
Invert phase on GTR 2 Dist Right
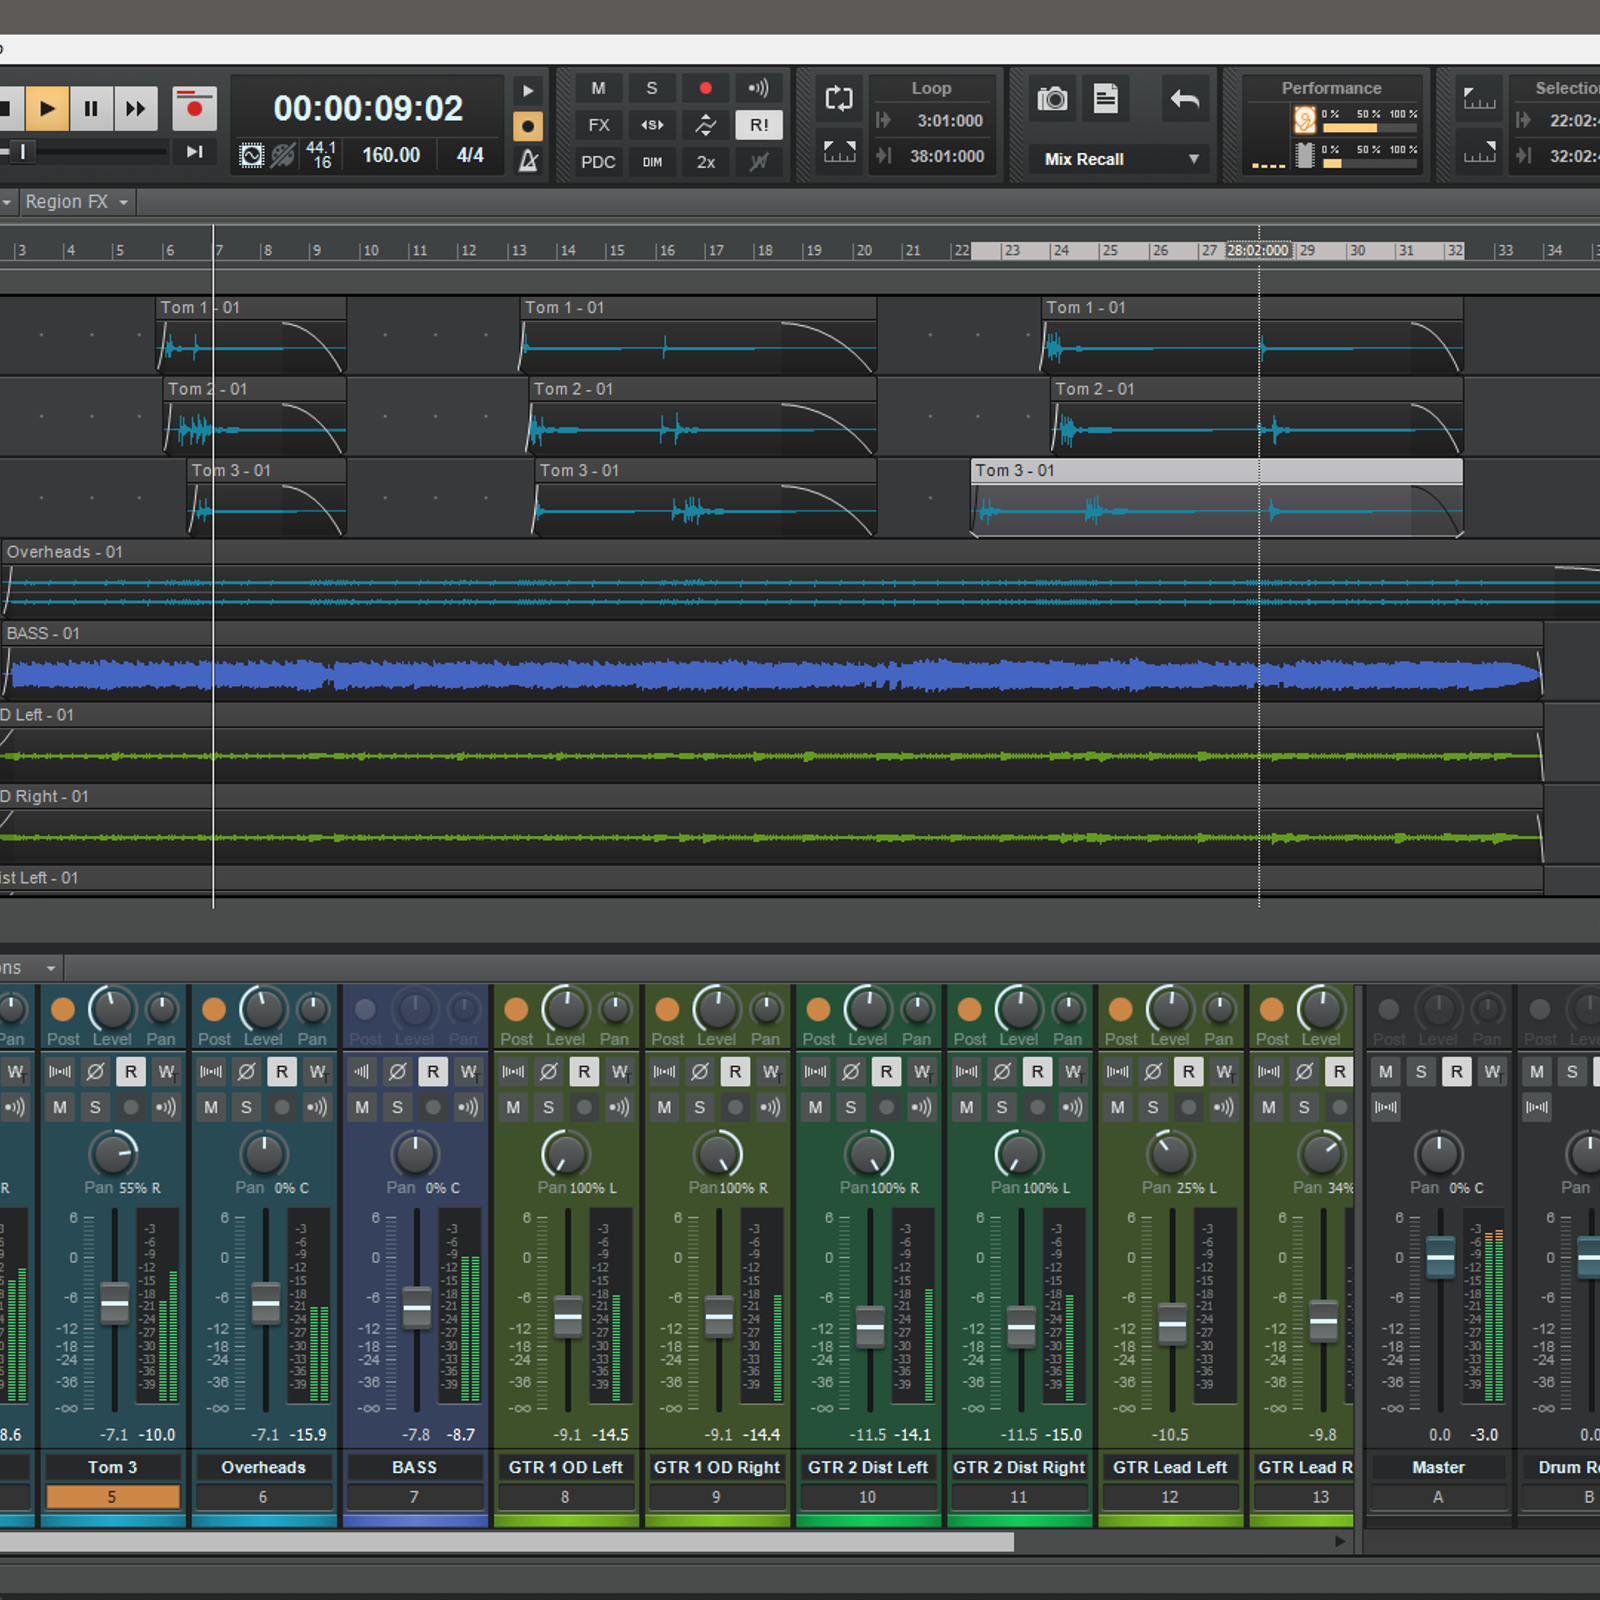click(1002, 1072)
